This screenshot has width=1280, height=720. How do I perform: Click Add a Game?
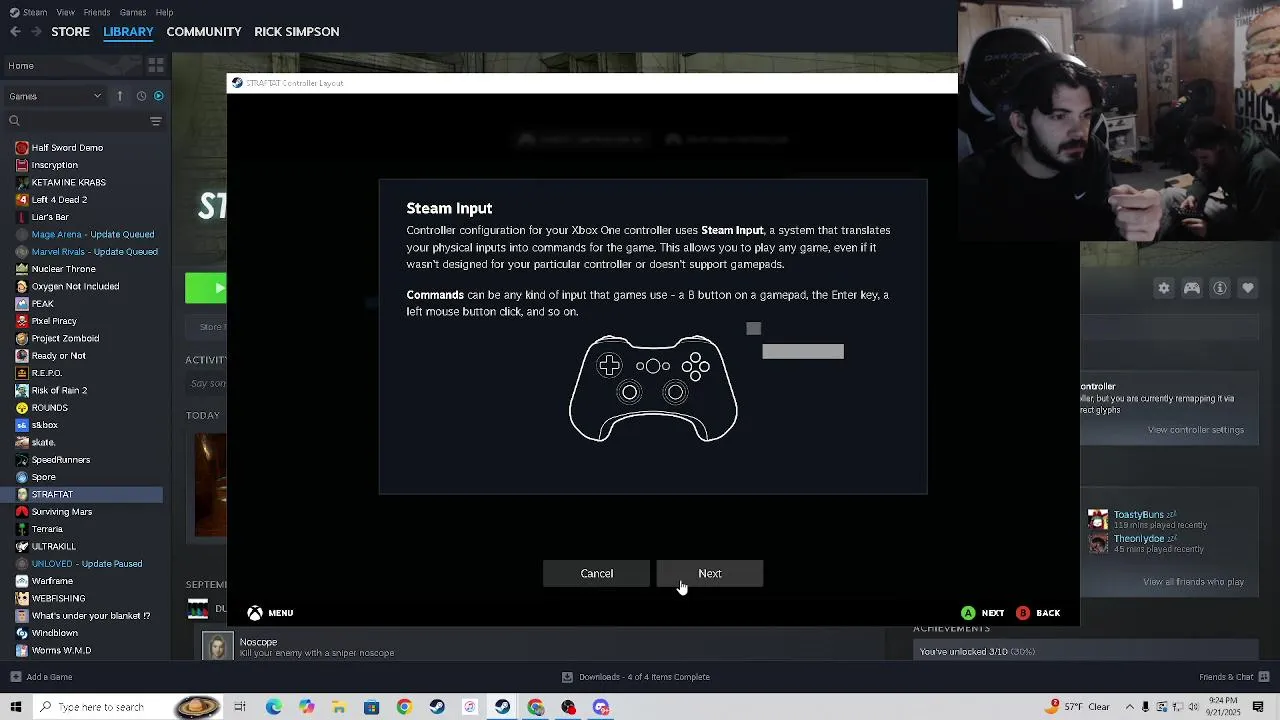pos(41,677)
